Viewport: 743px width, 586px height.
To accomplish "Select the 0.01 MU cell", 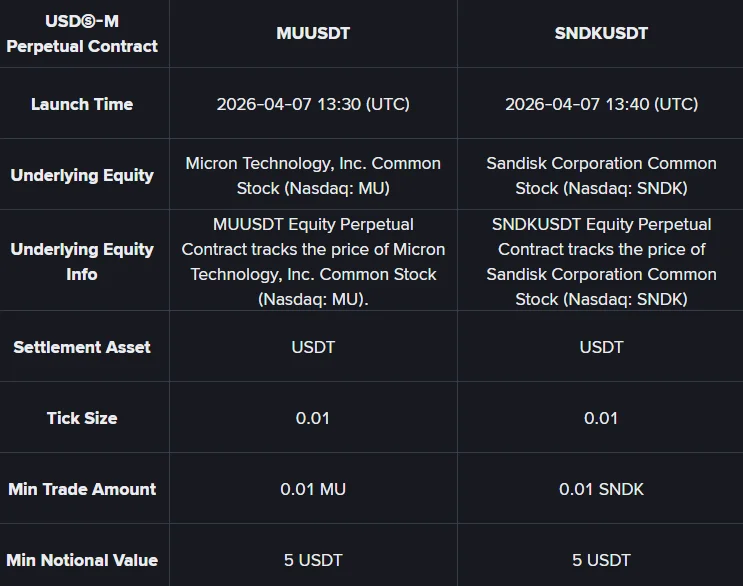I will click(x=313, y=489).
